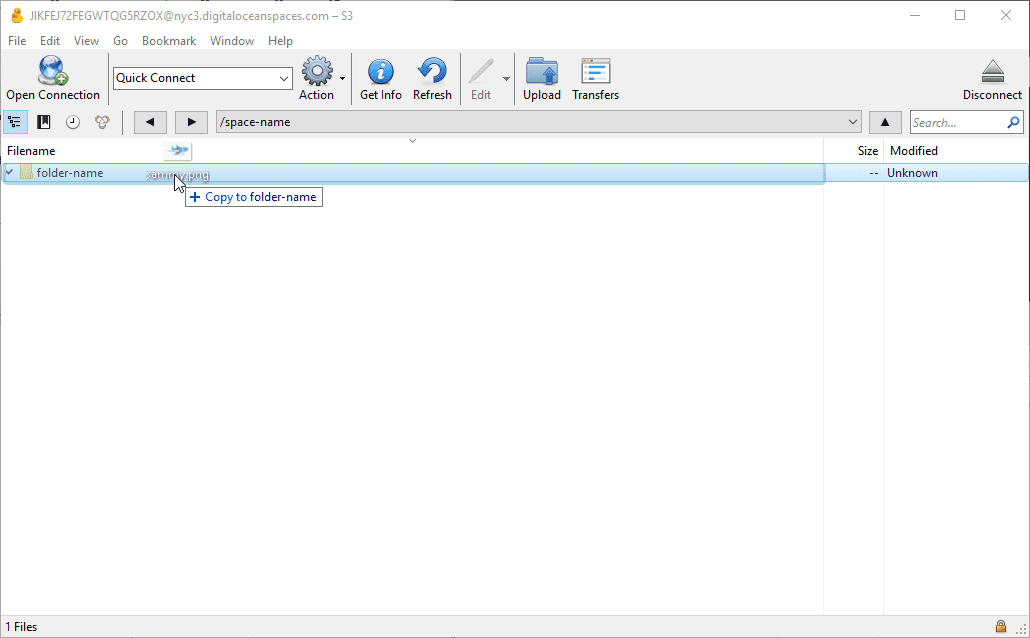Show the connection history view
Viewport: 1030px width, 638px height.
pyautogui.click(x=73, y=122)
